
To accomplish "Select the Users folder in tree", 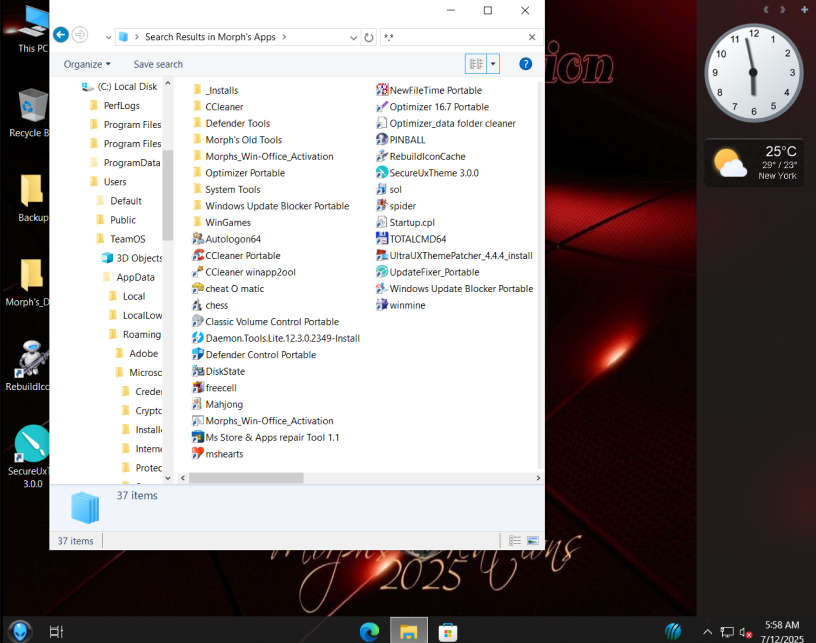I will pyautogui.click(x=108, y=182).
